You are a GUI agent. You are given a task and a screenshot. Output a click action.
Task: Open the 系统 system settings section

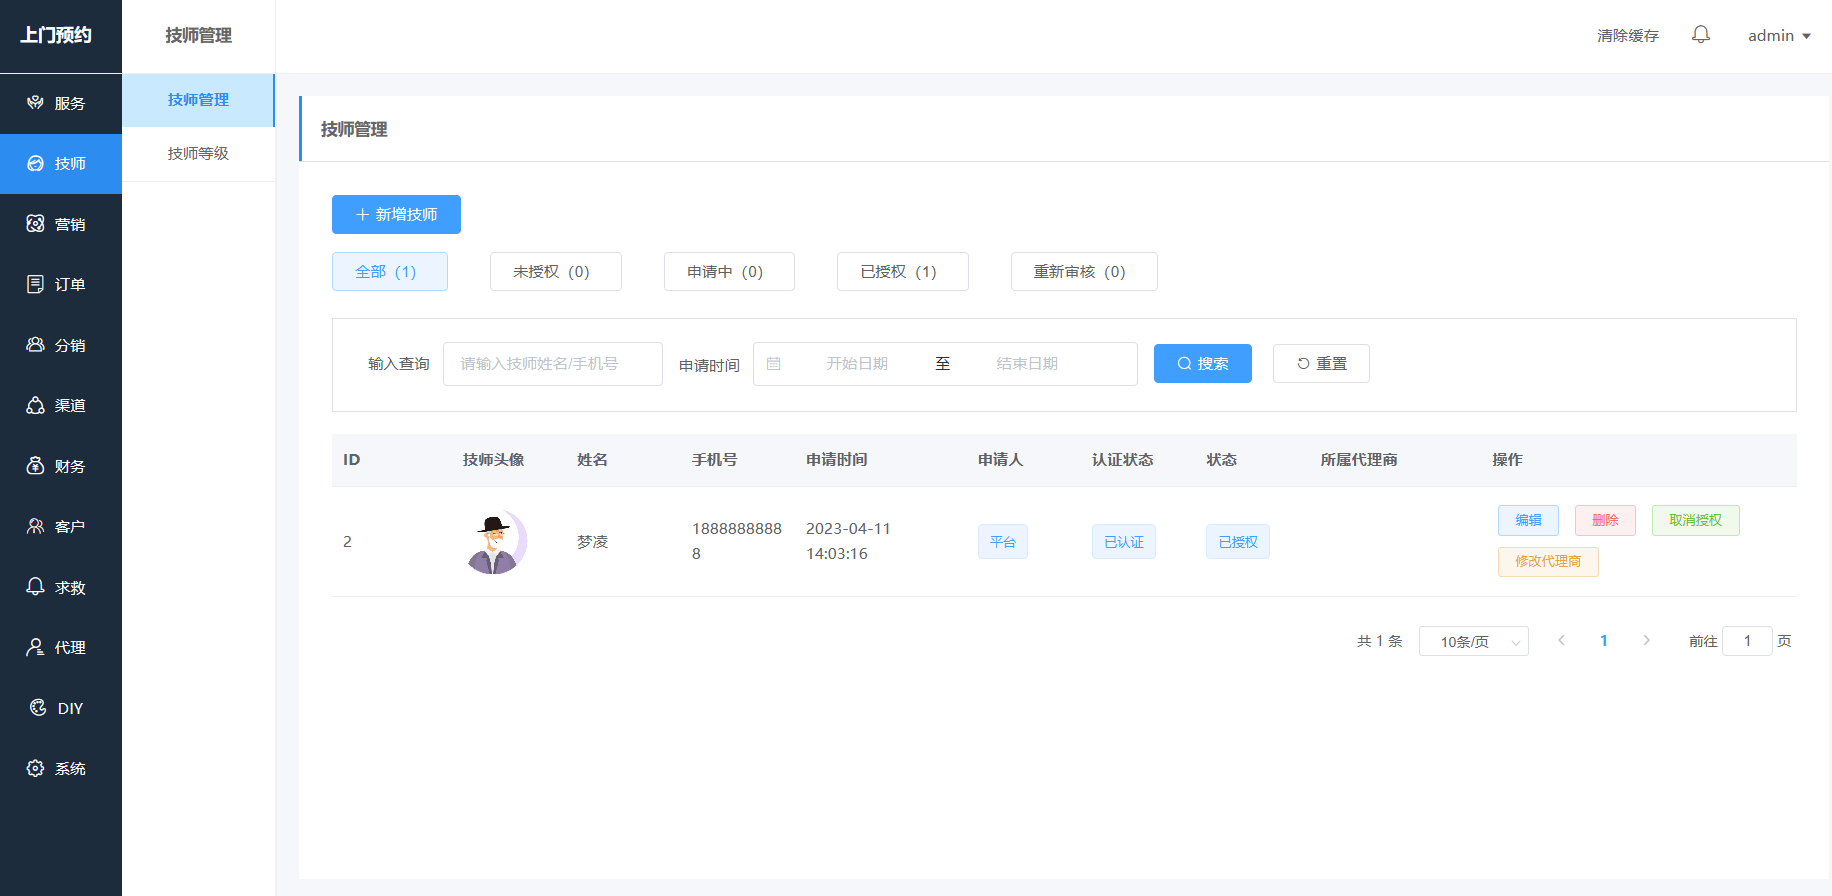click(60, 768)
